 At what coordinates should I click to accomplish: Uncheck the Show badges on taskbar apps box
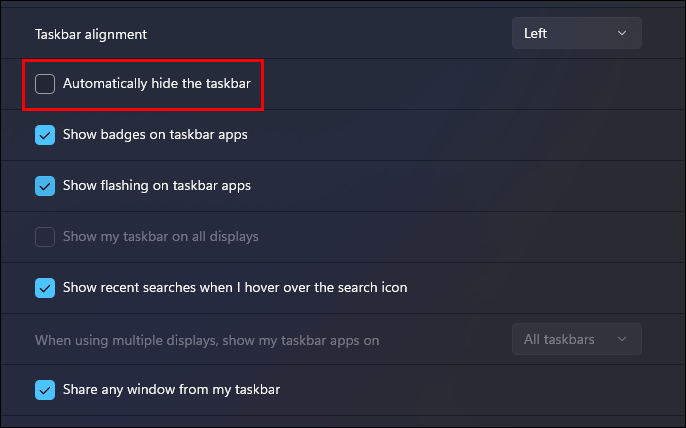[45, 135]
